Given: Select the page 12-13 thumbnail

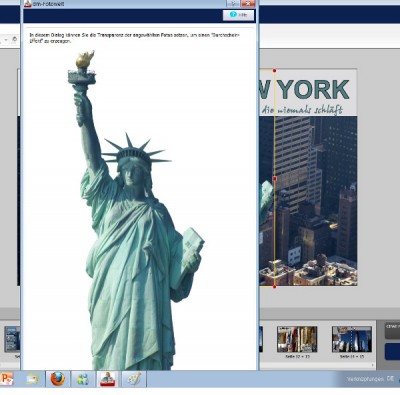Looking at the screenshot, I should tap(297, 339).
